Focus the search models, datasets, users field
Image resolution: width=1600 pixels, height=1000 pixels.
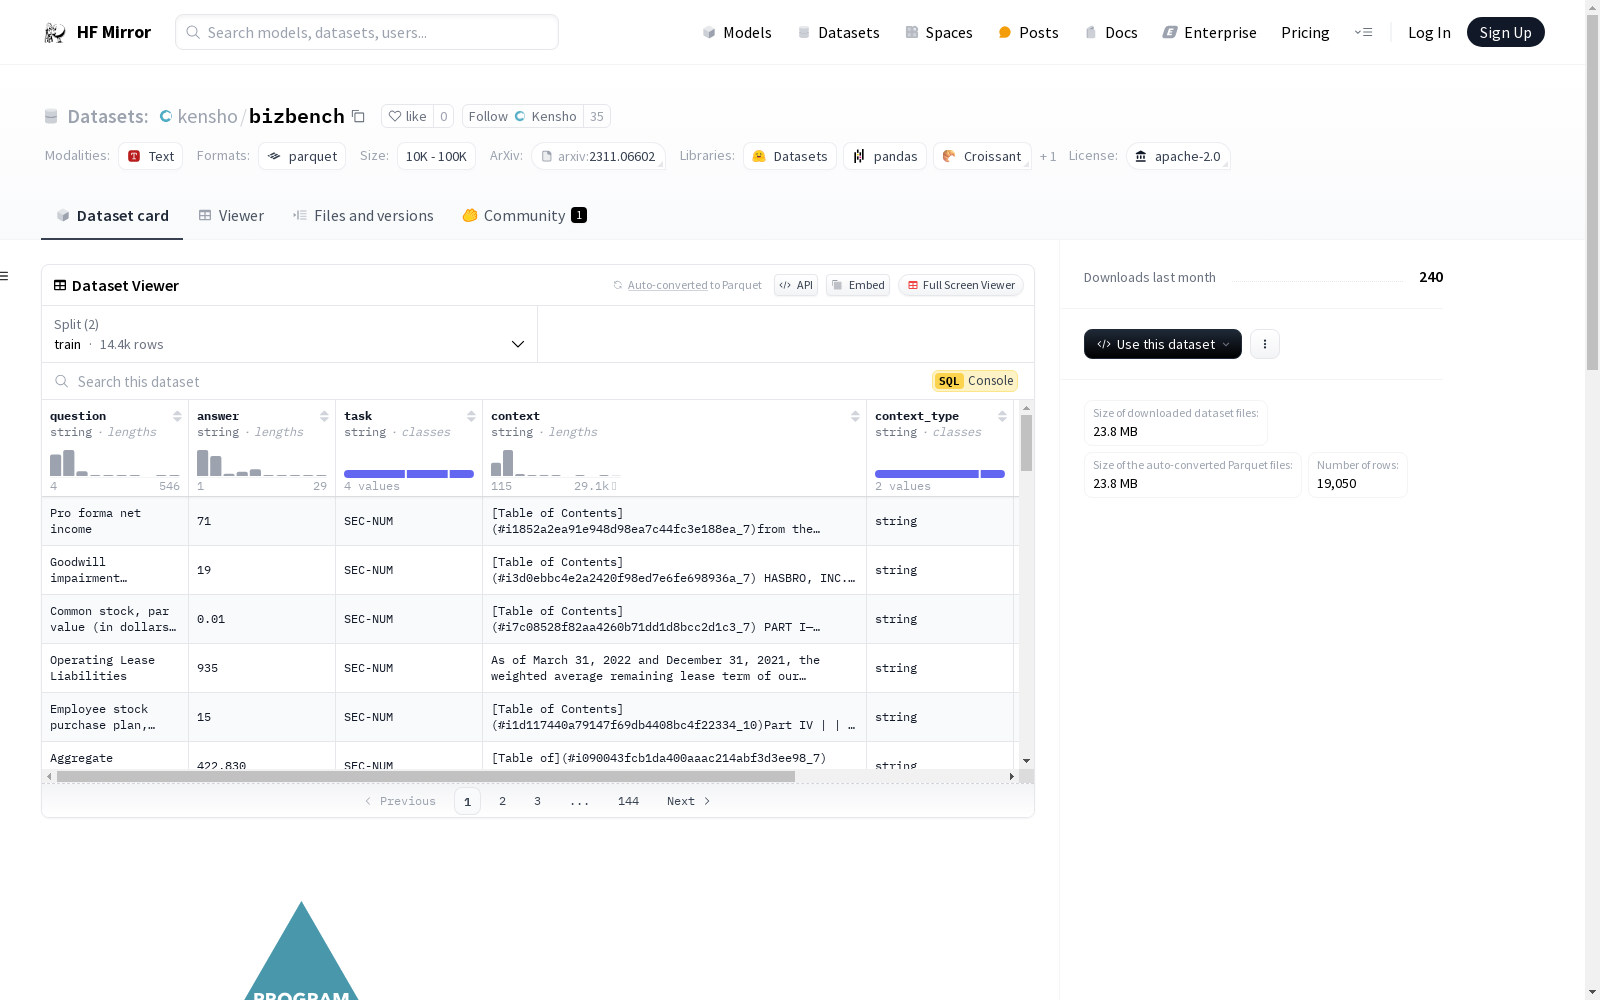tap(367, 32)
